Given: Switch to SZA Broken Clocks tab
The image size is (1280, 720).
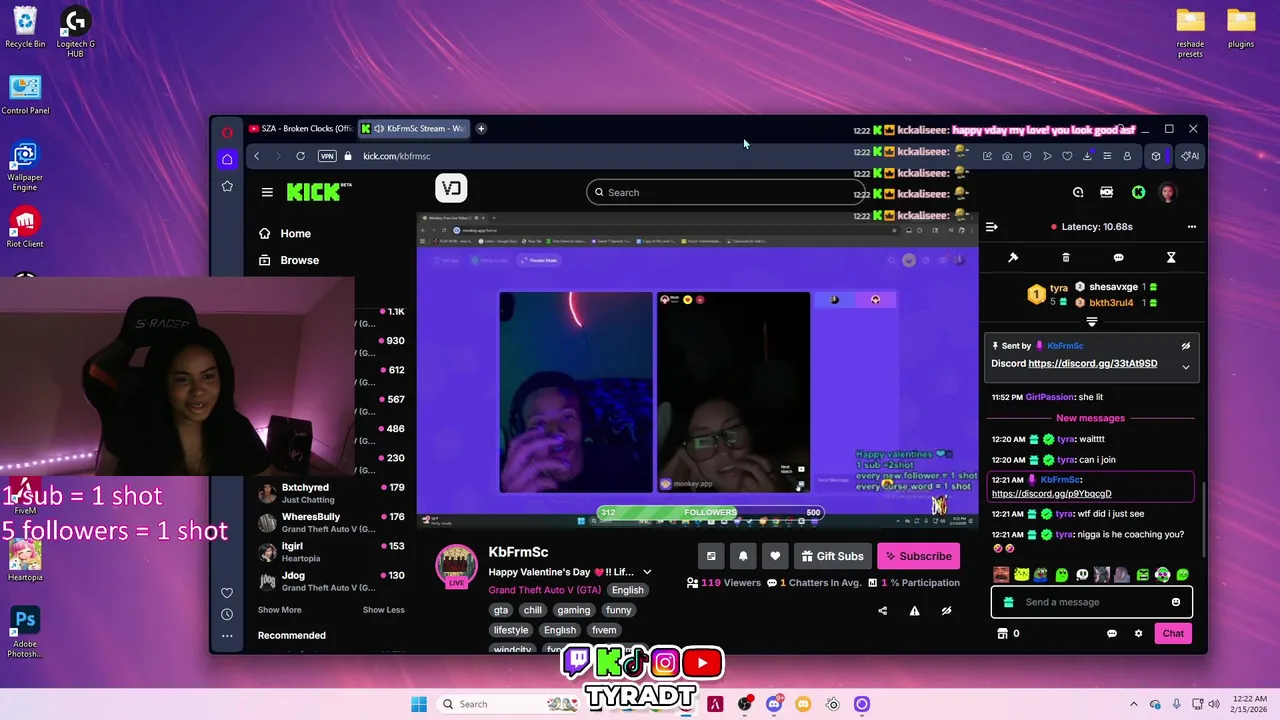Looking at the screenshot, I should [300, 128].
